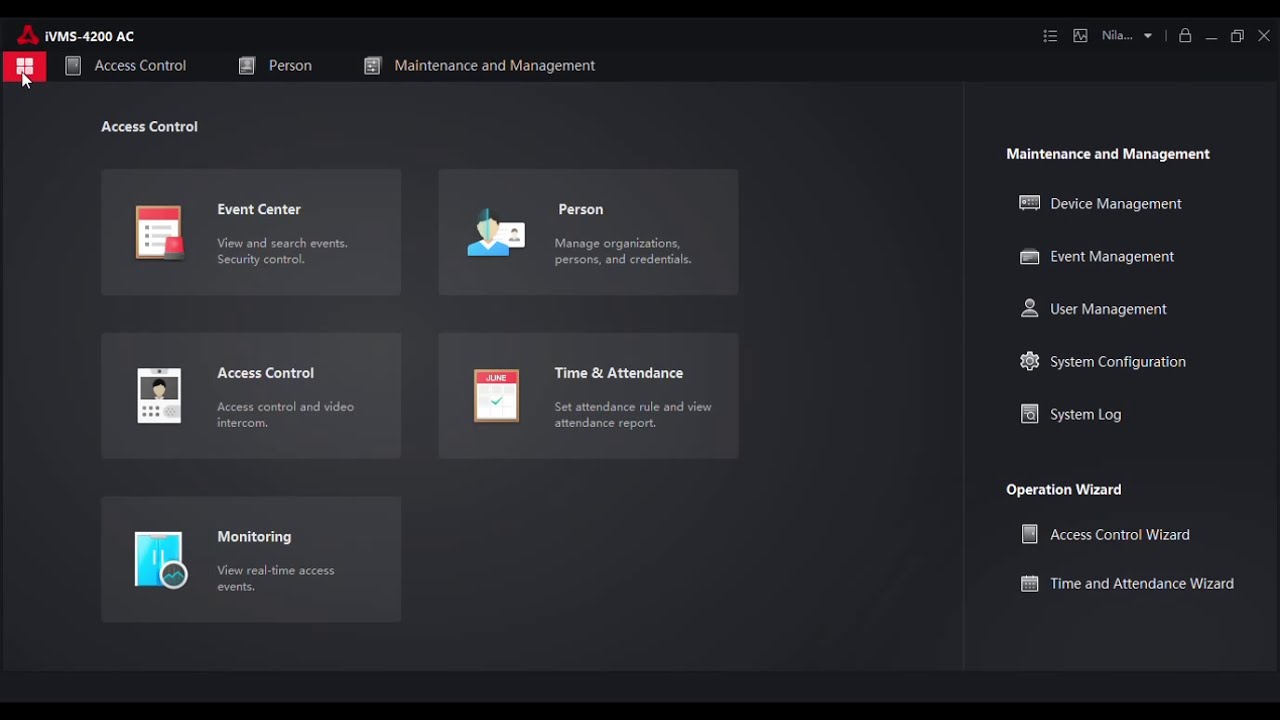The width and height of the screenshot is (1280, 720).
Task: Click the 'Access Control' card title
Action: click(266, 373)
